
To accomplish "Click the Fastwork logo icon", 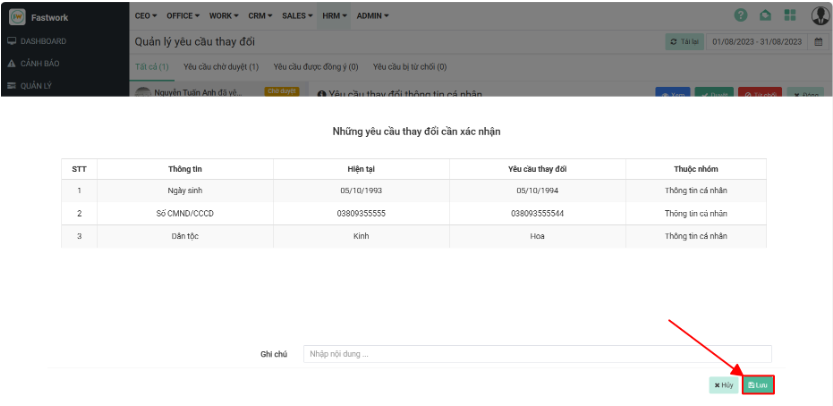I will (17, 16).
